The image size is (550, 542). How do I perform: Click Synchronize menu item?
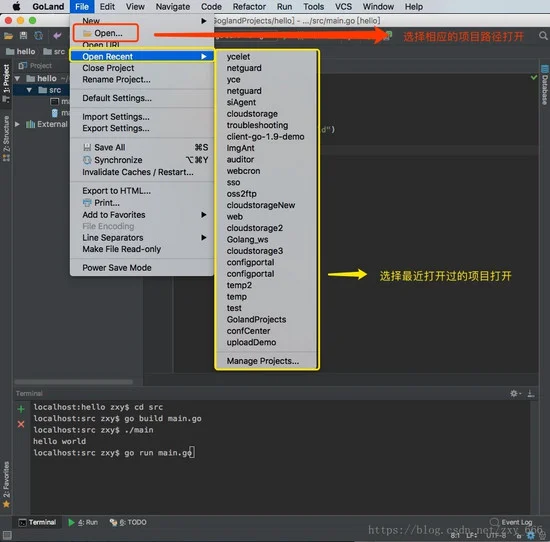(x=142, y=160)
